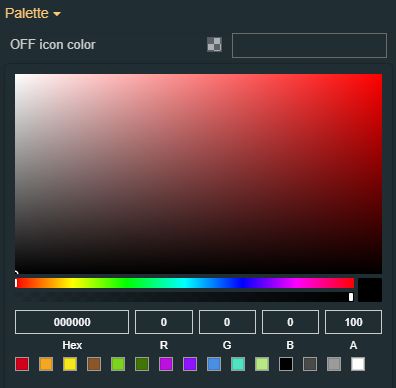This screenshot has height=388, width=396.
Task: Click the Hex label text
Action: click(x=72, y=345)
